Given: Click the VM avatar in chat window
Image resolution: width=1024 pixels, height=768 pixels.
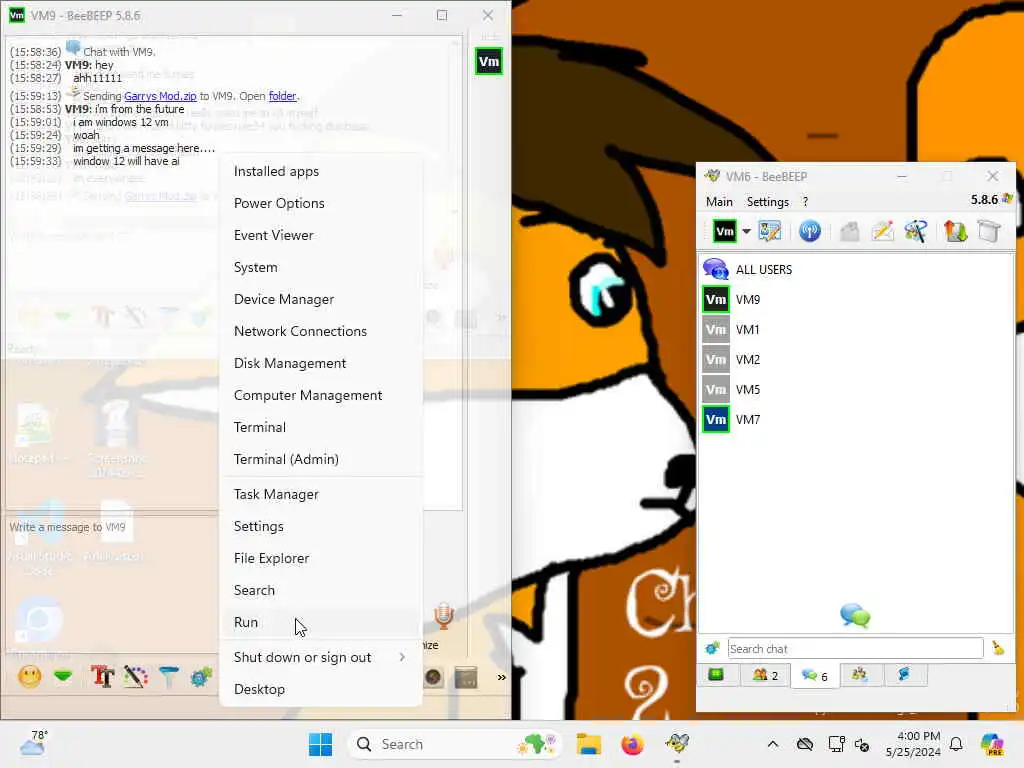Looking at the screenshot, I should (x=488, y=62).
